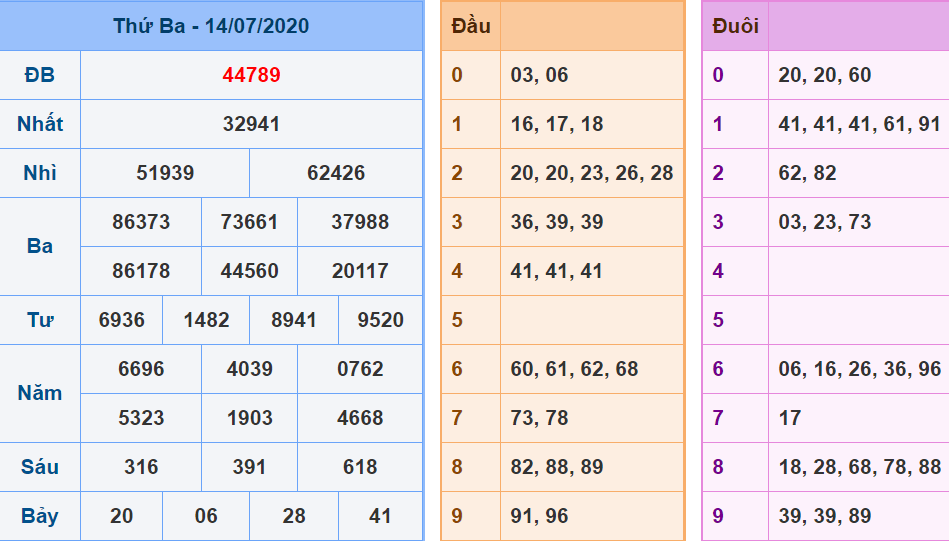Select second prize number 62426

click(336, 173)
